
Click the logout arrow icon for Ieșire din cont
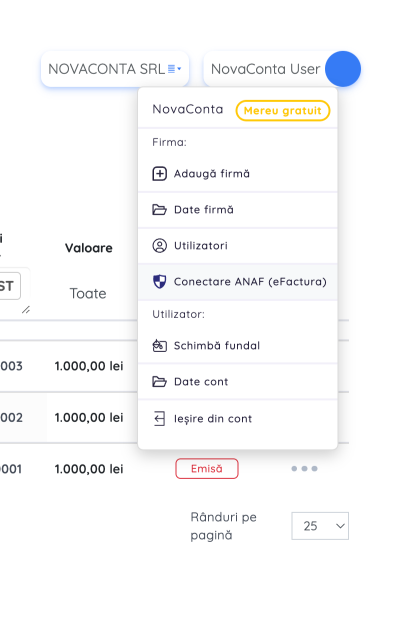[x=159, y=419]
